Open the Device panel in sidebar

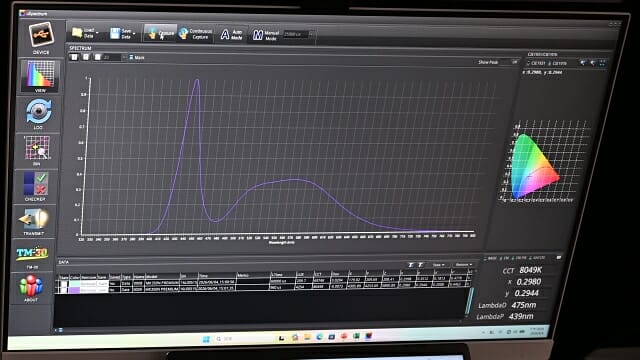point(41,38)
